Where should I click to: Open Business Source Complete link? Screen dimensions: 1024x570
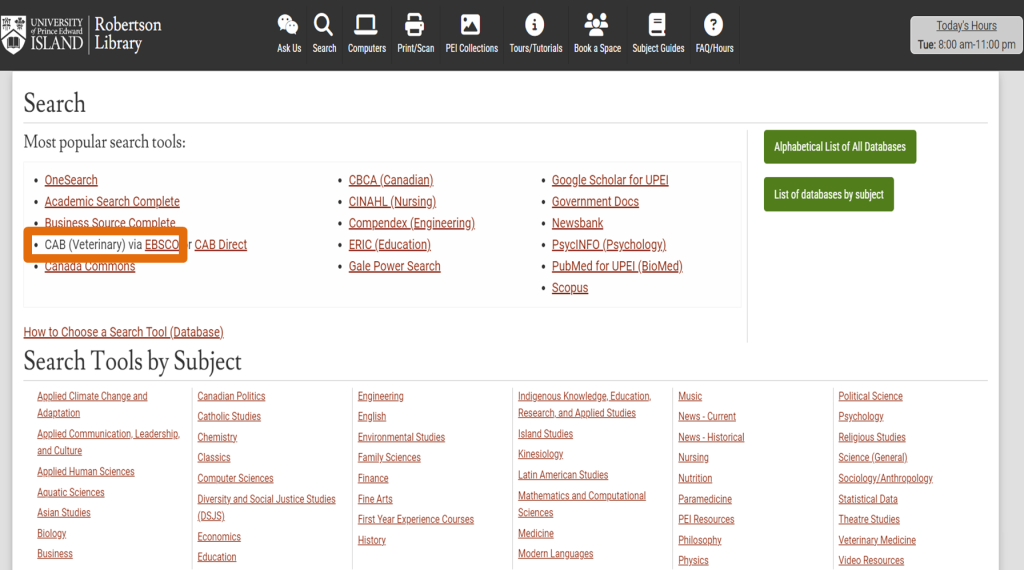click(x=110, y=223)
